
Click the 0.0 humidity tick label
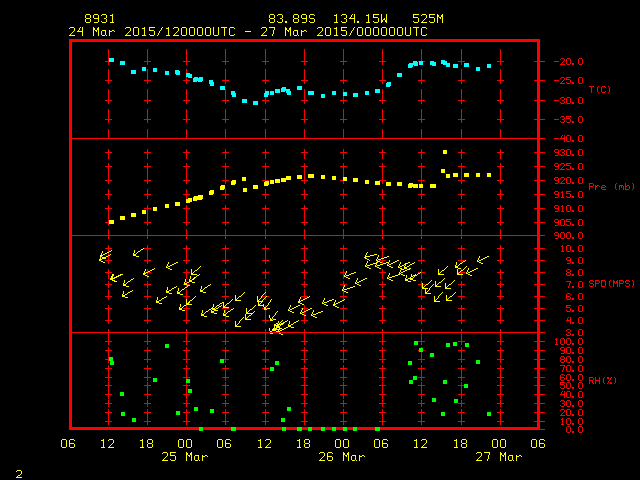point(574,430)
